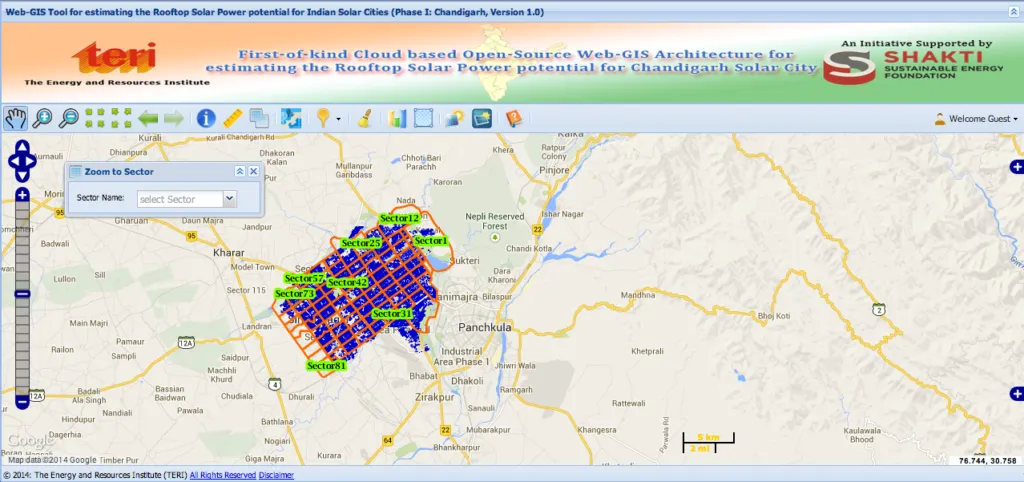Click the Sector25 map label
The width and height of the screenshot is (1024, 482).
click(360, 243)
